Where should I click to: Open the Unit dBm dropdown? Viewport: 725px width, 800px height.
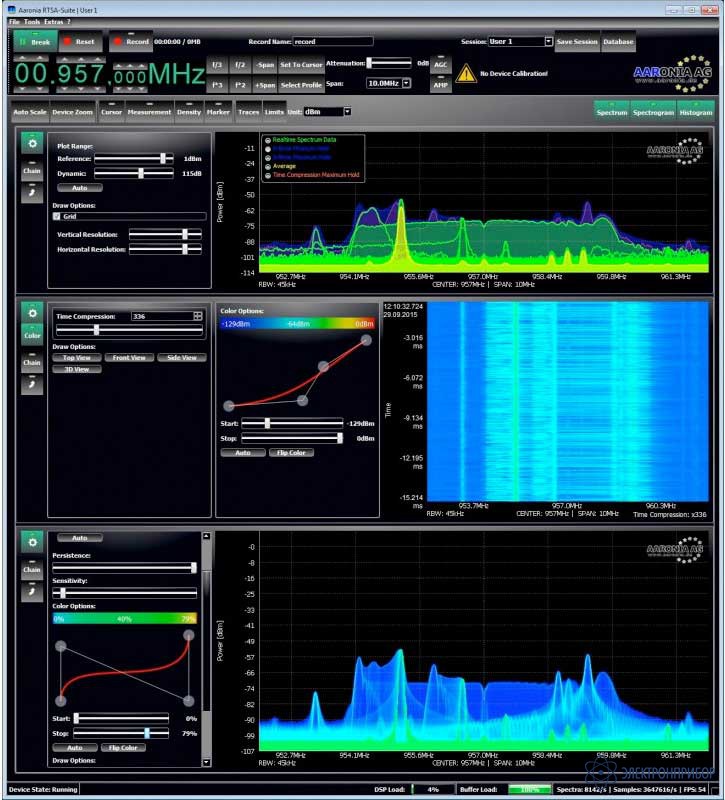tap(347, 112)
